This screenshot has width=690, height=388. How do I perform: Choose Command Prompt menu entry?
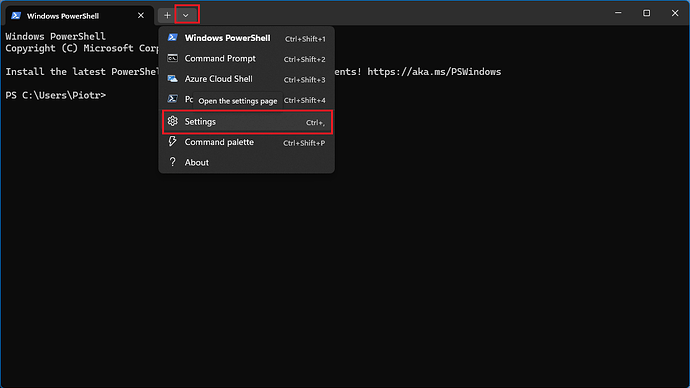[246, 59]
